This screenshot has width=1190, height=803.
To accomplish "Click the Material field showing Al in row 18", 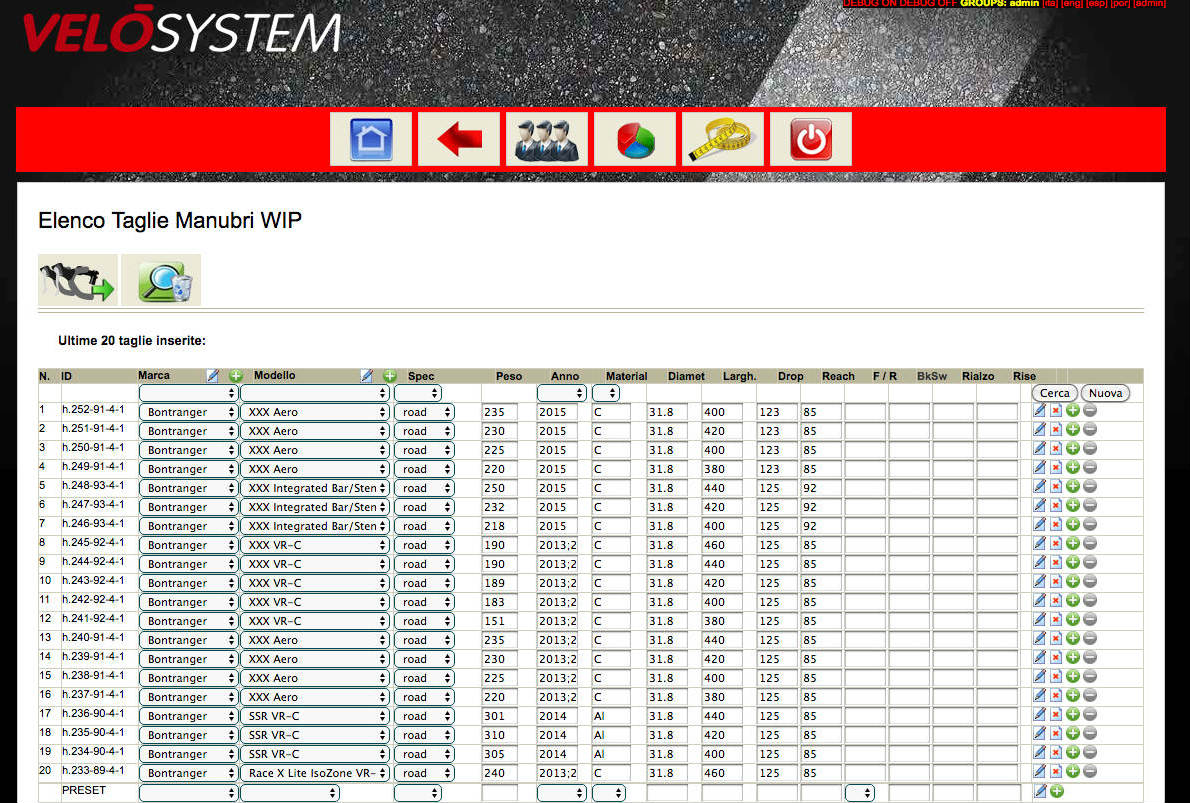I will (611, 735).
